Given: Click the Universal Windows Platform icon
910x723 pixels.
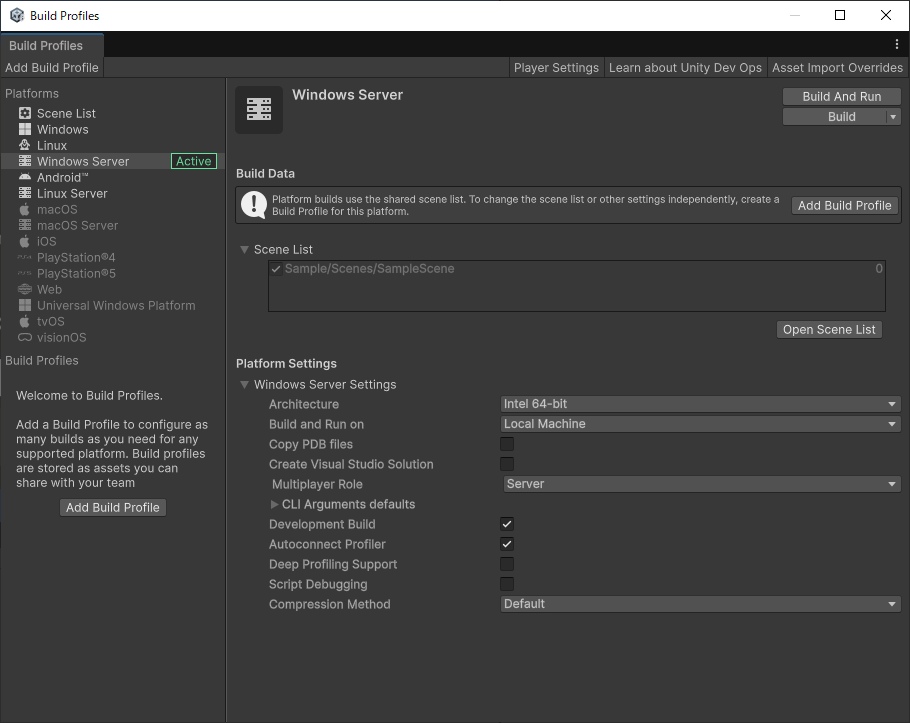Looking at the screenshot, I should pyautogui.click(x=25, y=305).
